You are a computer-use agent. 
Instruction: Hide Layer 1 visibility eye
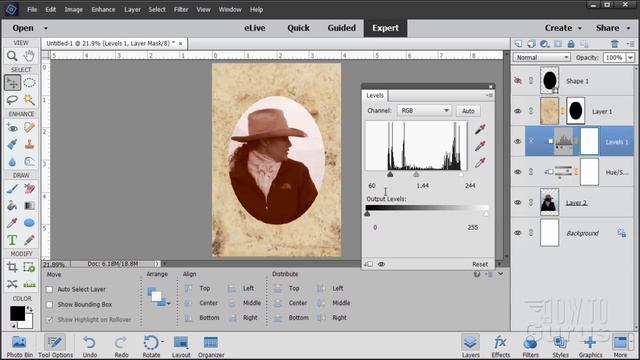click(x=518, y=111)
